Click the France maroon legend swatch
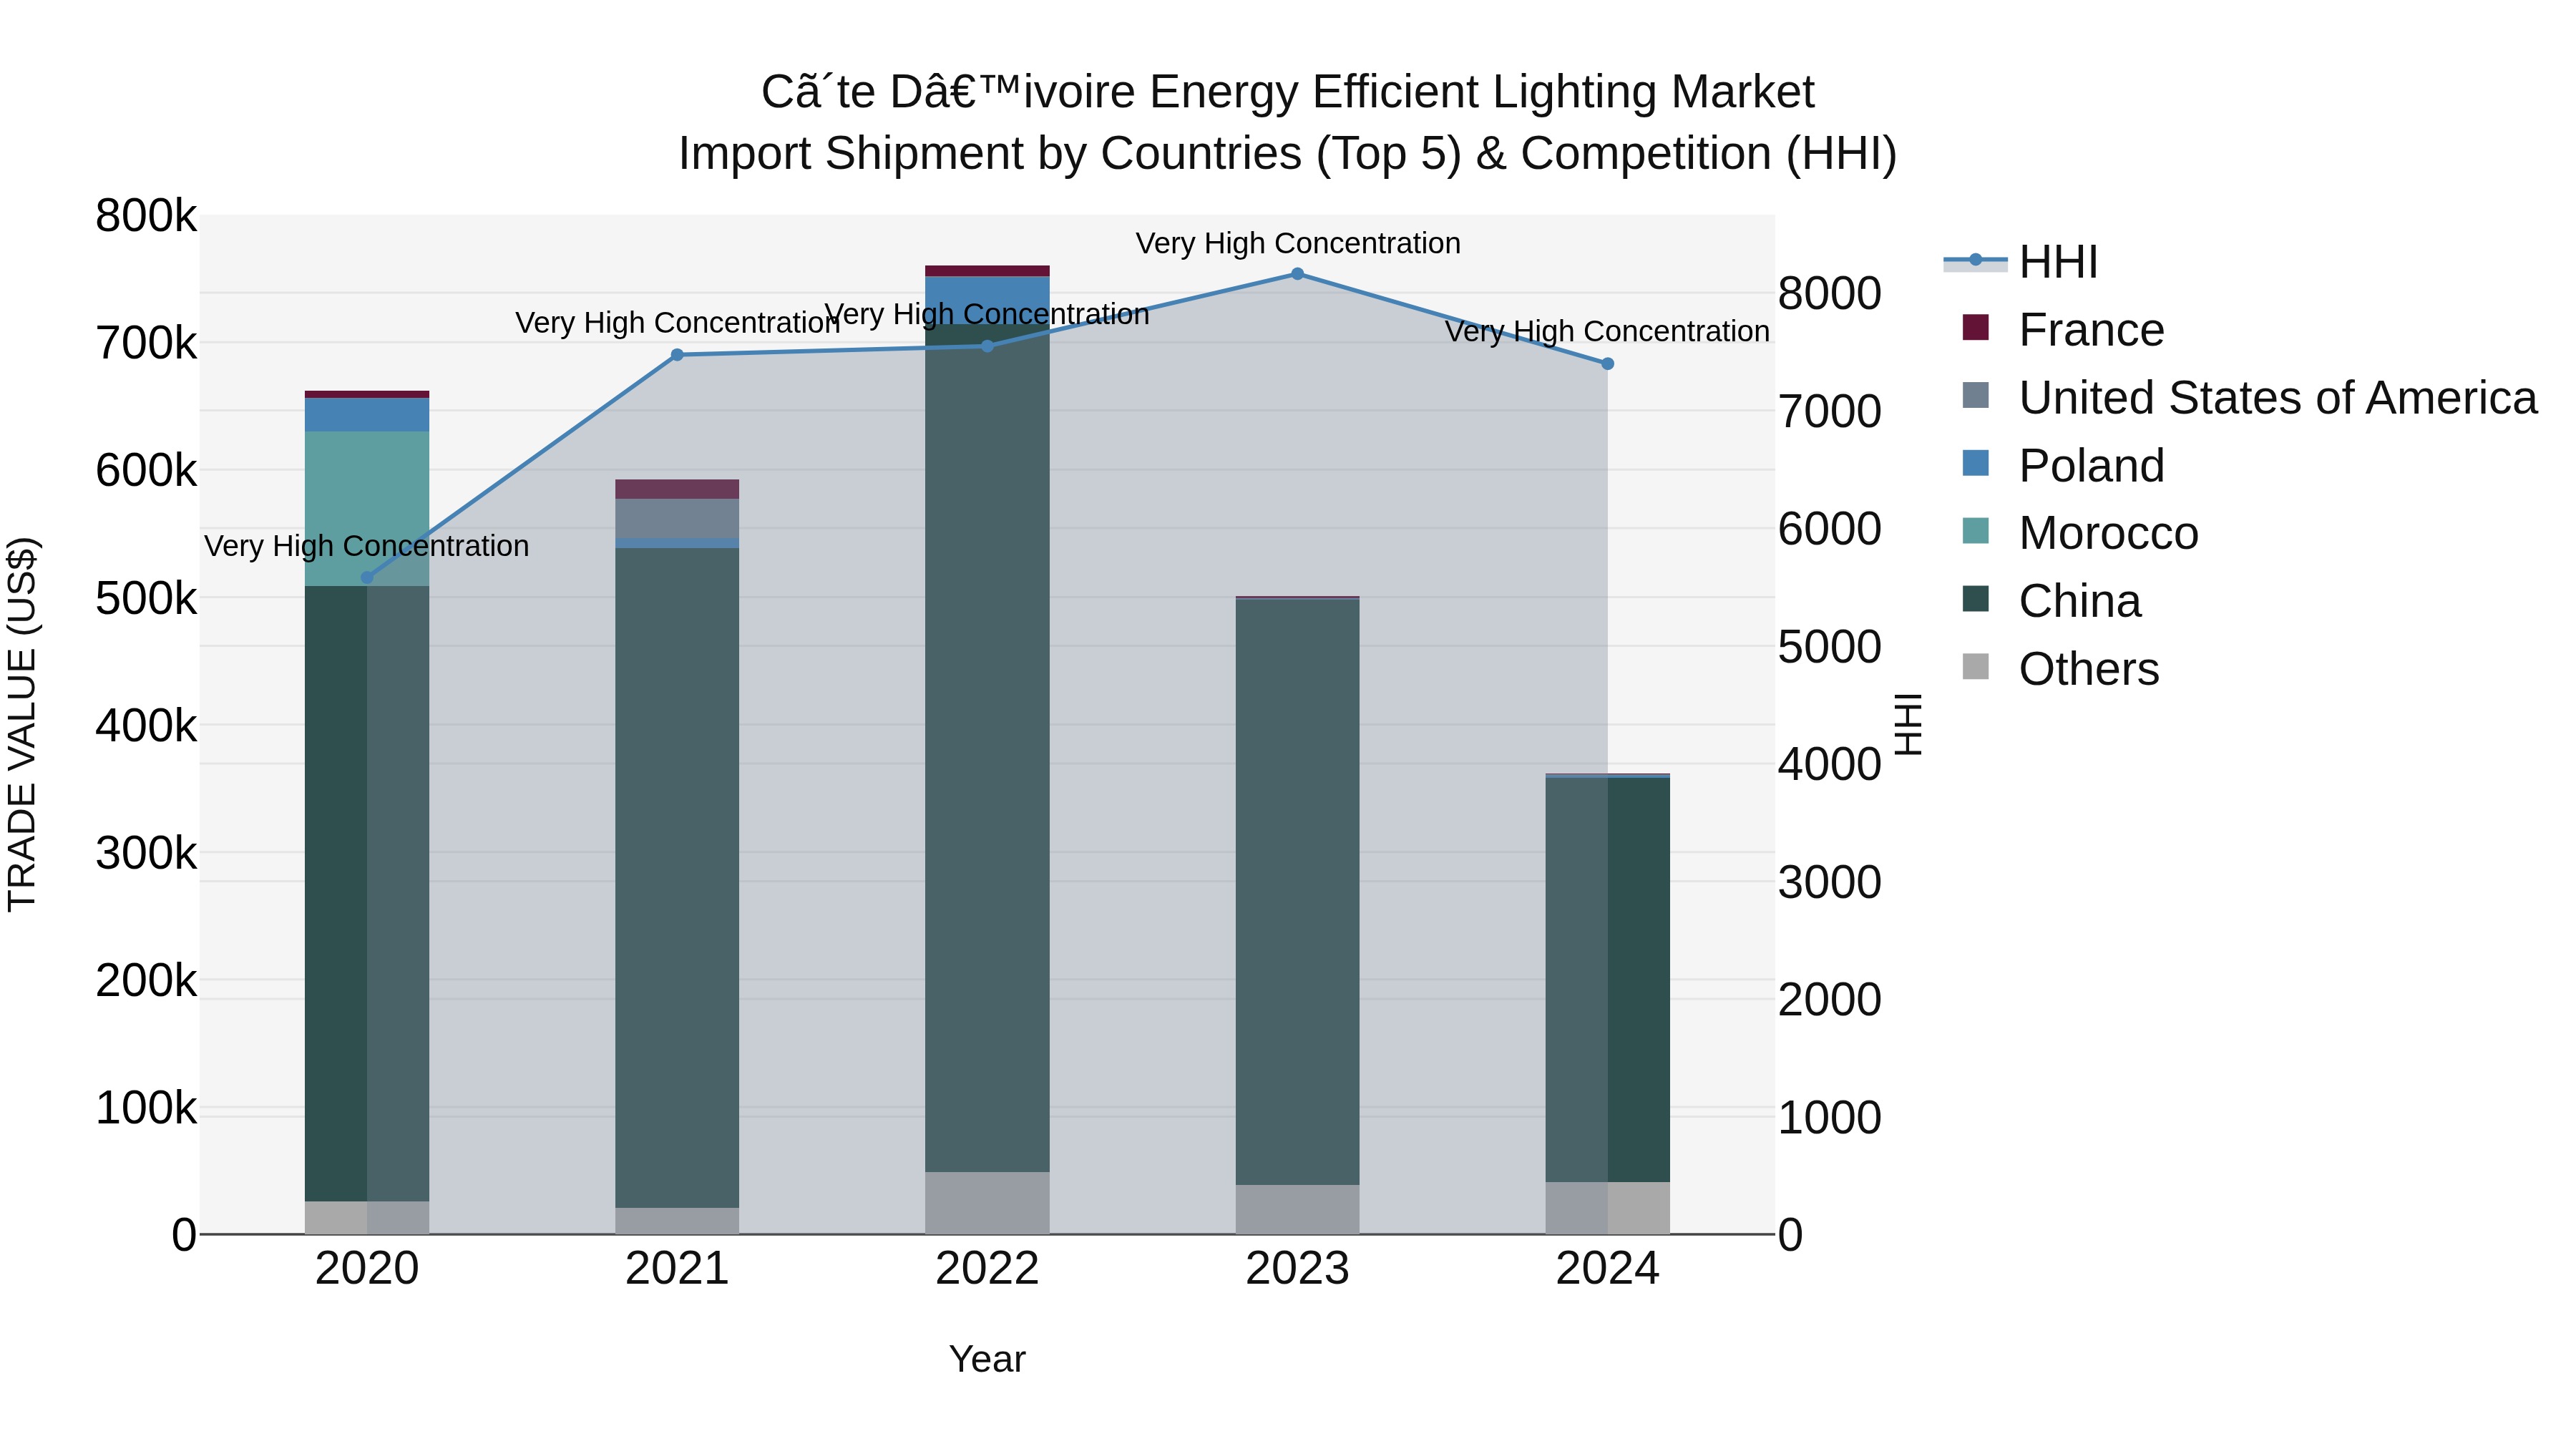The image size is (2576, 1449). point(1976,327)
